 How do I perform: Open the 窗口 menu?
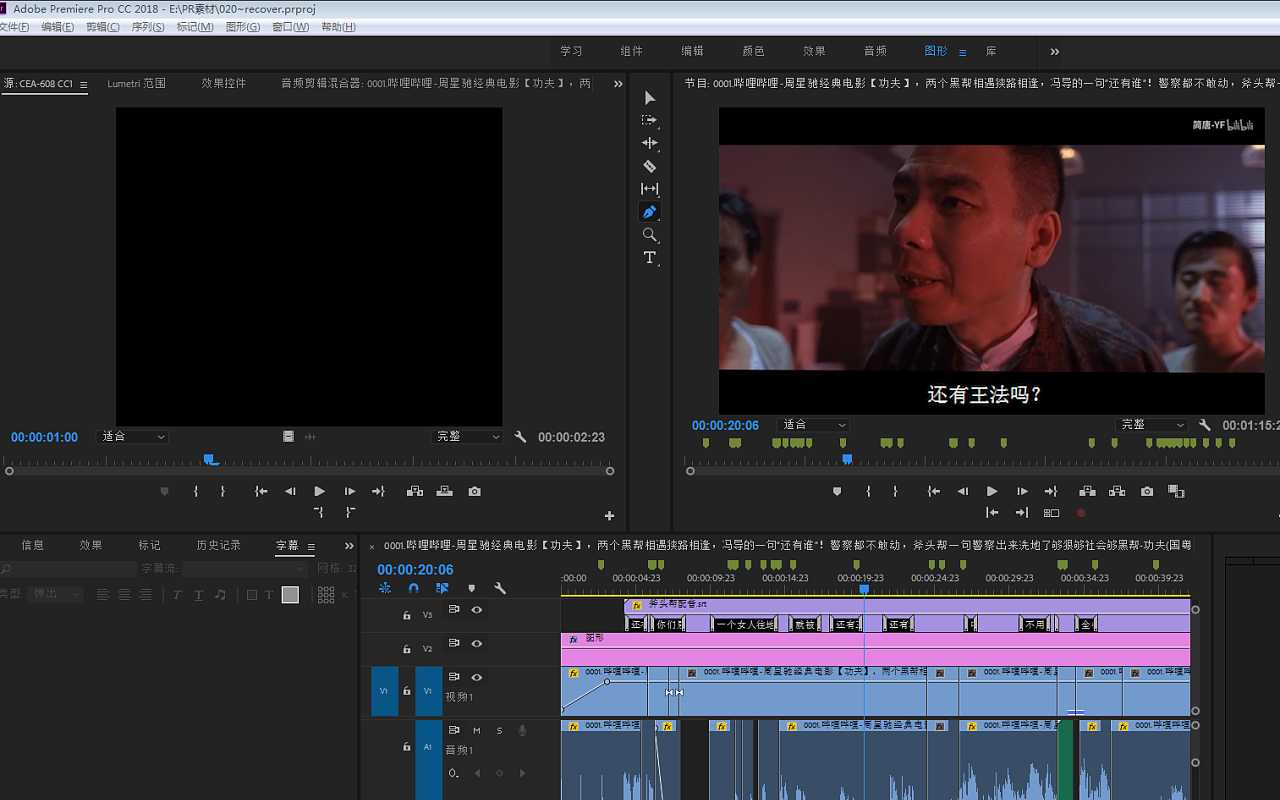point(290,27)
